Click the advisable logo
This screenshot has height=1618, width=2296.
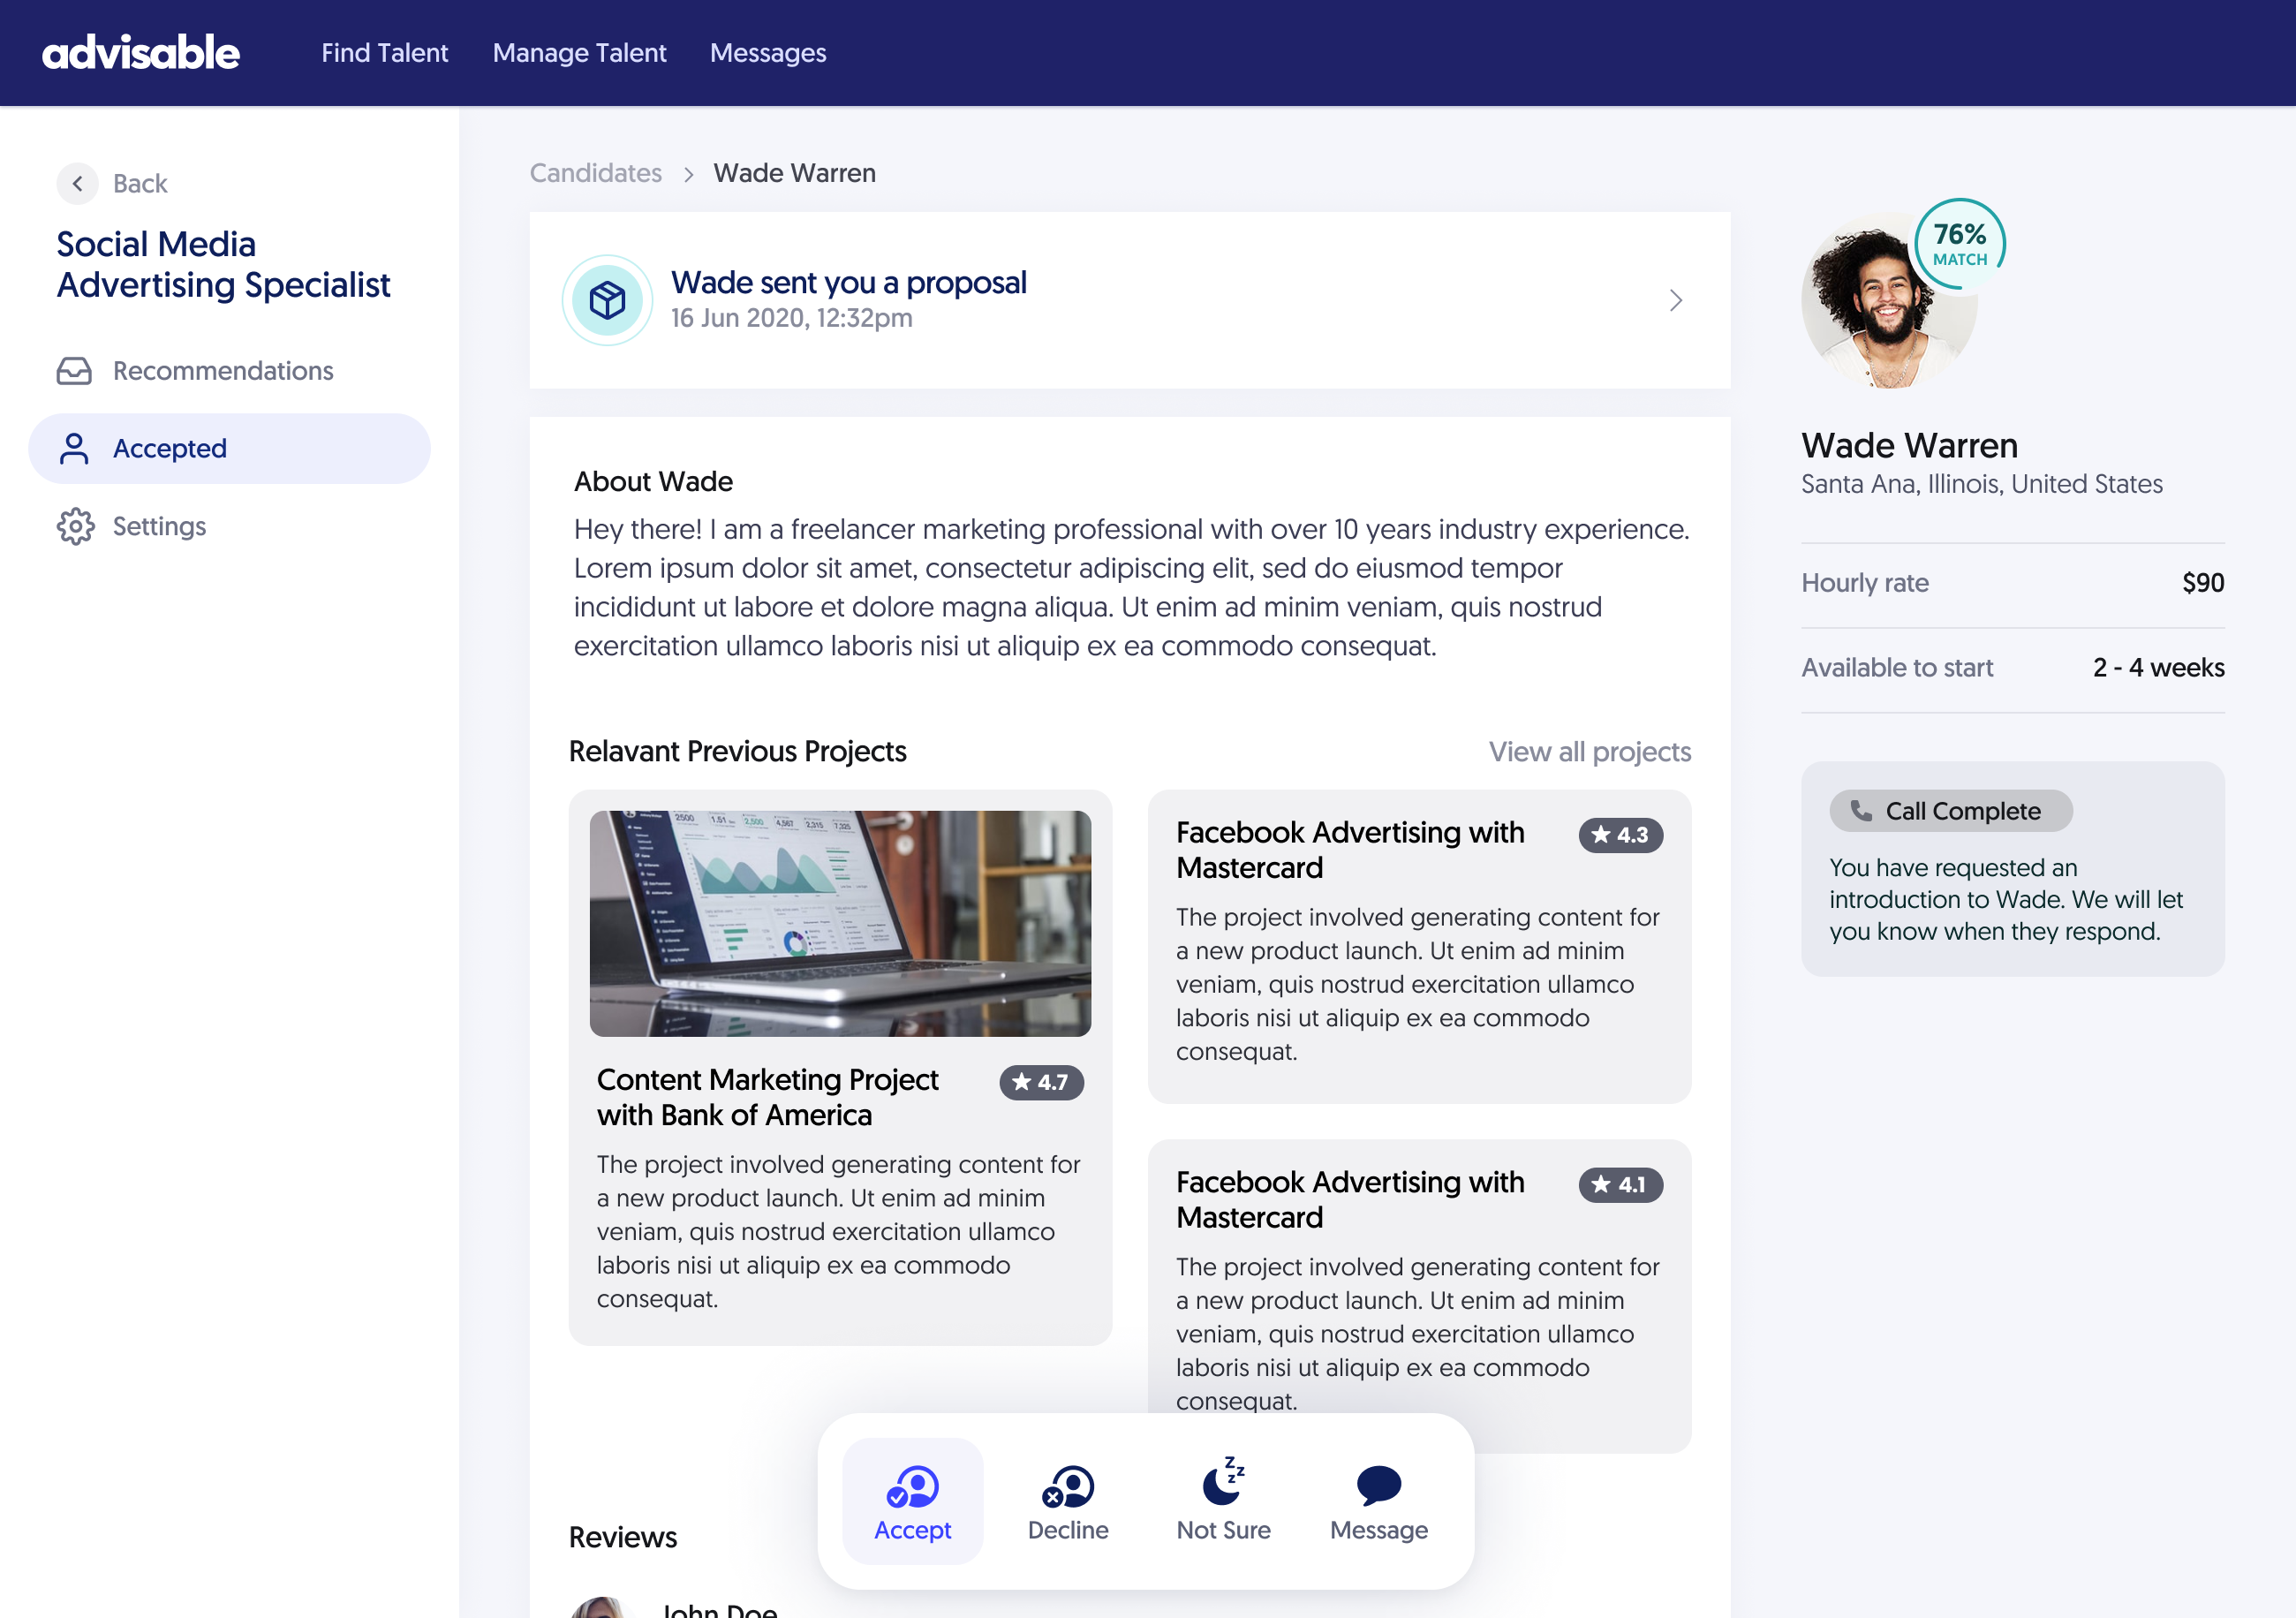click(x=141, y=53)
